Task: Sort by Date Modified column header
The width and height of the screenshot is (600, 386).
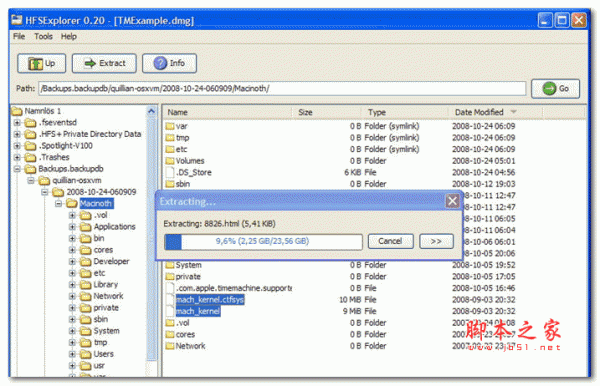Action: (x=496, y=112)
